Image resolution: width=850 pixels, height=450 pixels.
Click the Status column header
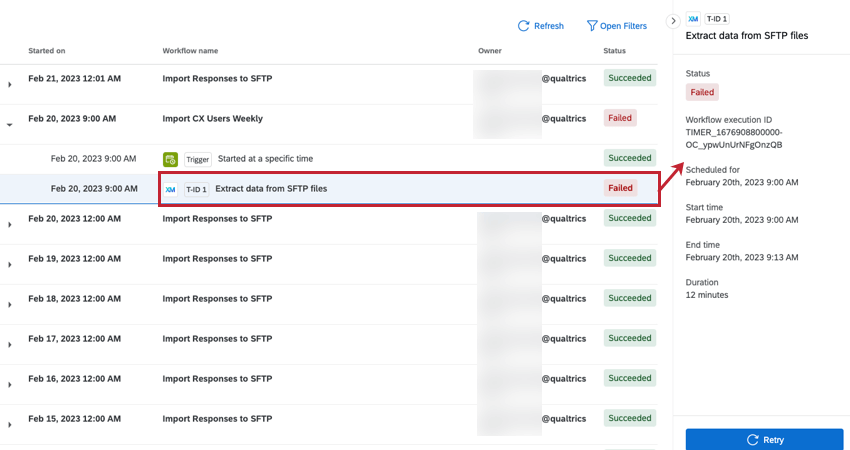pyautogui.click(x=615, y=50)
